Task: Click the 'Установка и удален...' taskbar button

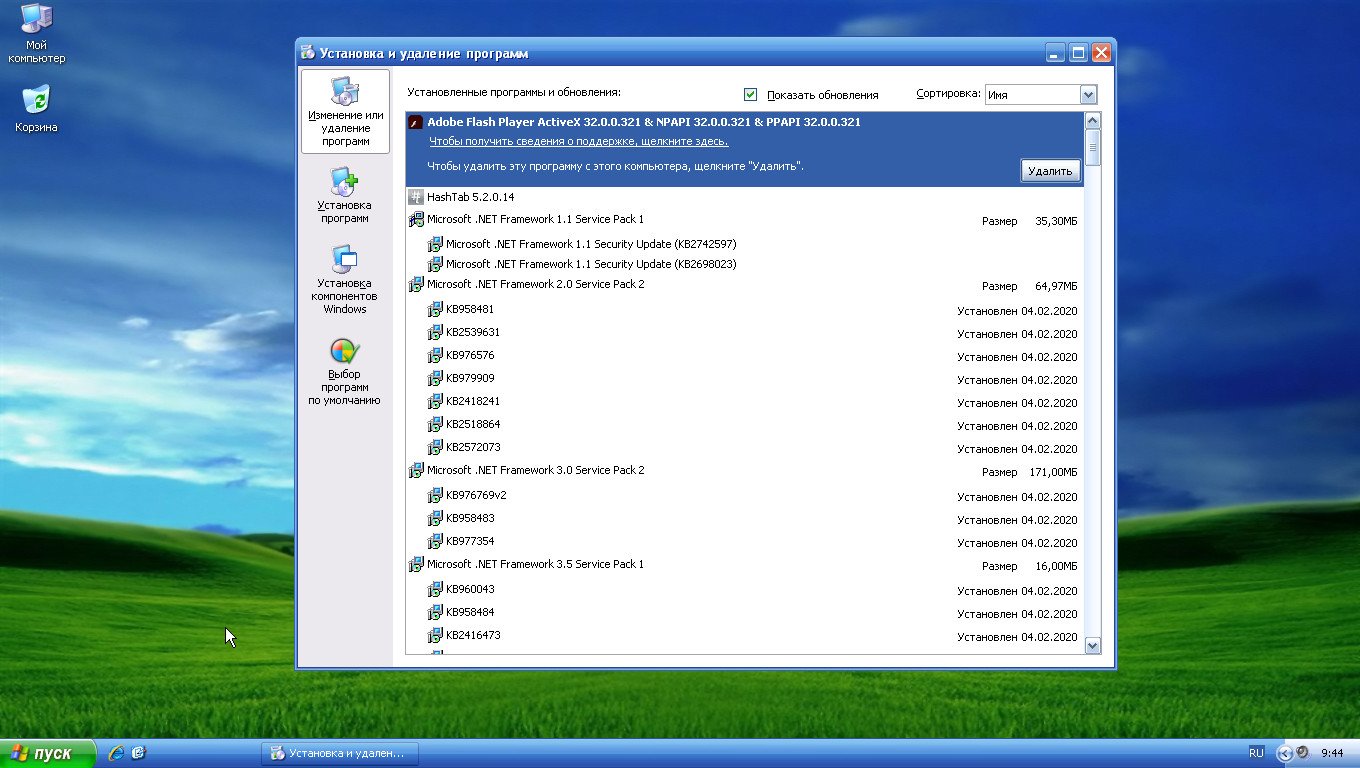Action: click(x=340, y=753)
